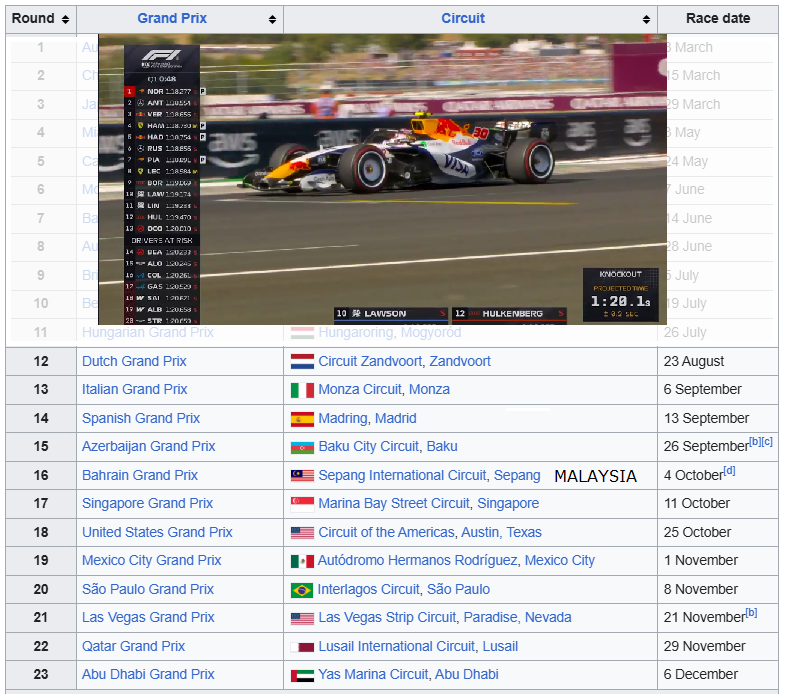This screenshot has width=787, height=694.
Task: Click the Netherlands flag icon
Action: [302, 361]
